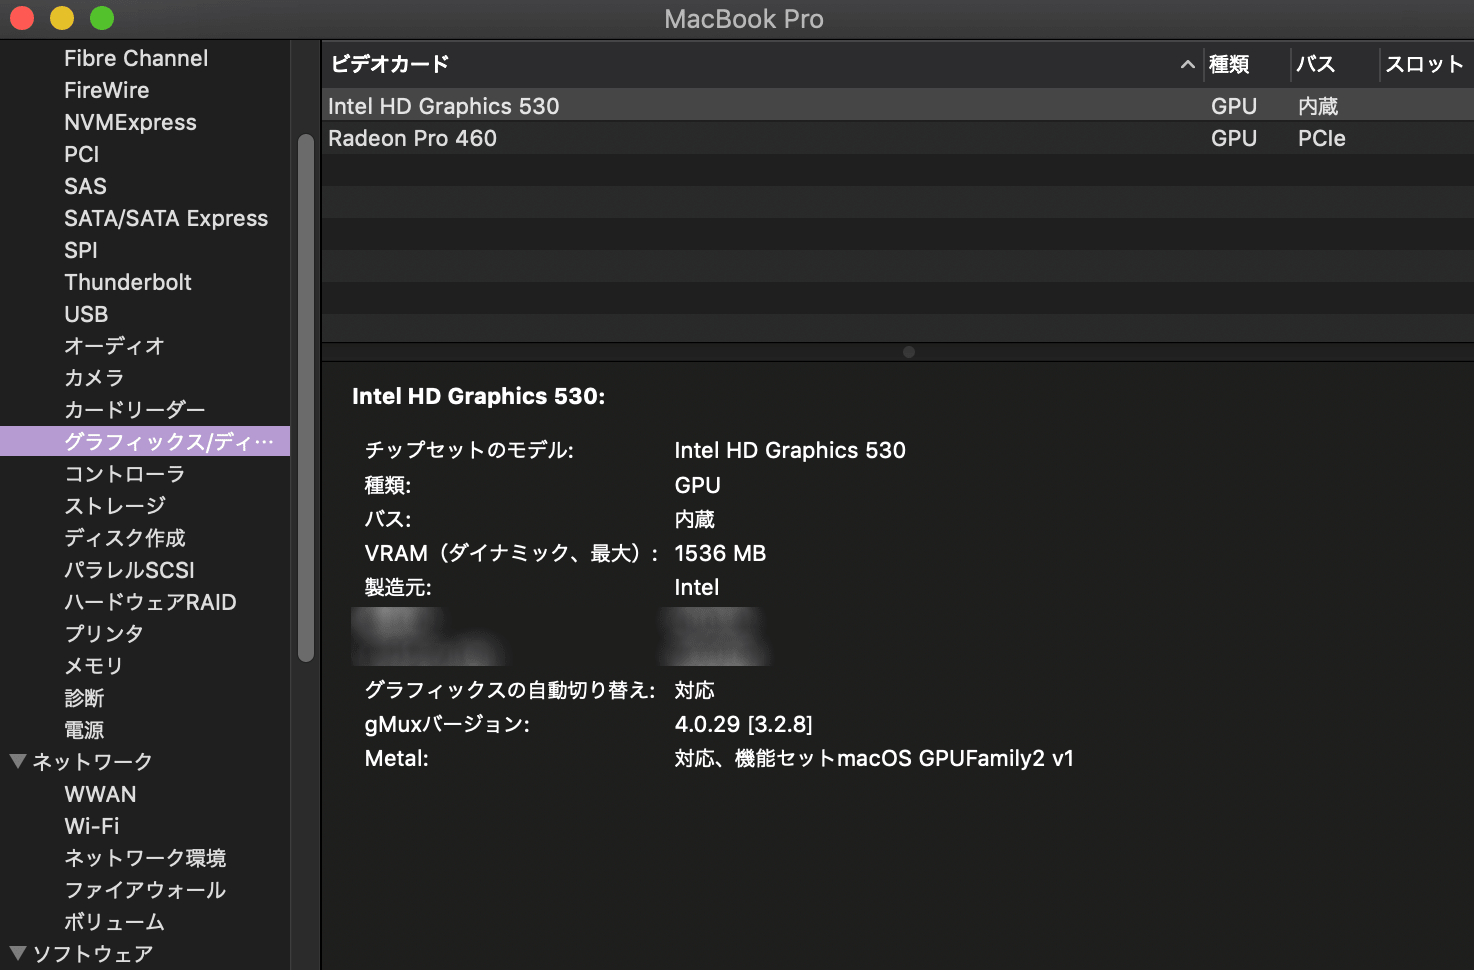Open メモリ sidebar entry
The height and width of the screenshot is (970, 1474).
tap(94, 666)
